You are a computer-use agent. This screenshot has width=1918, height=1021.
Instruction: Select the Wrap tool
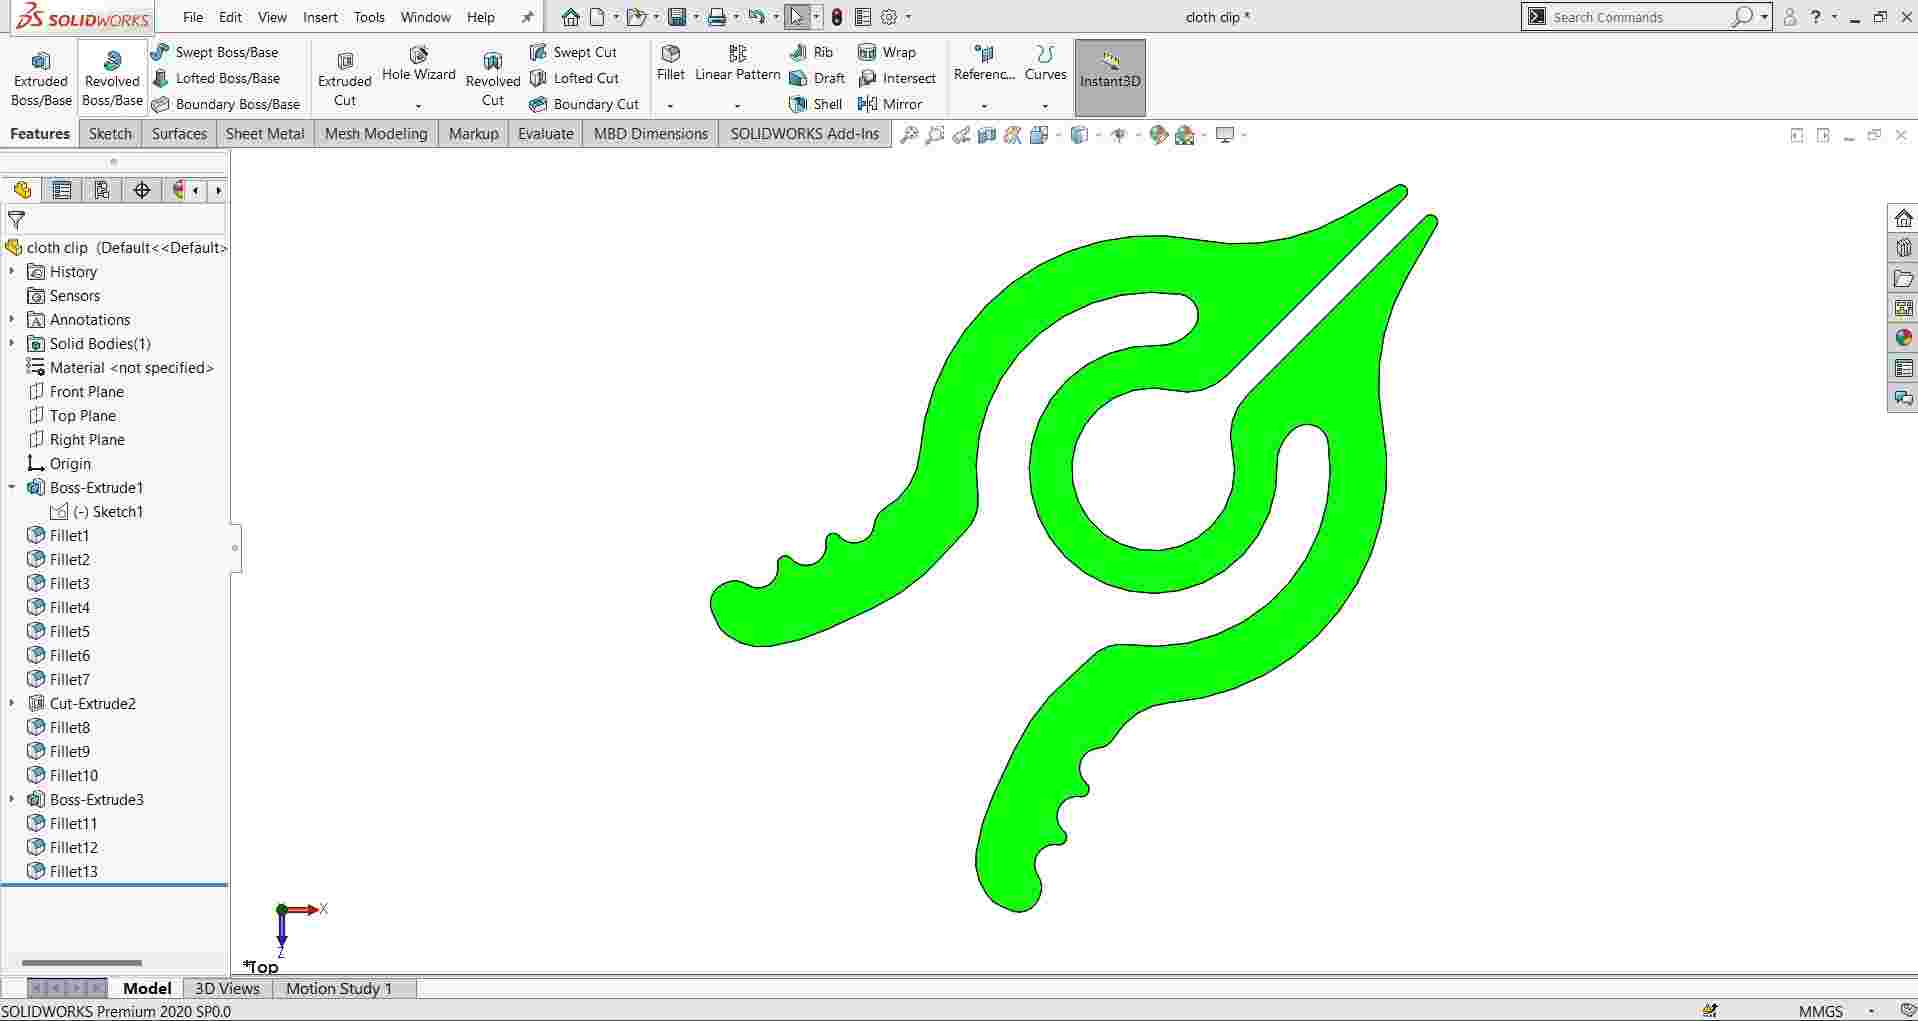pyautogui.click(x=887, y=52)
